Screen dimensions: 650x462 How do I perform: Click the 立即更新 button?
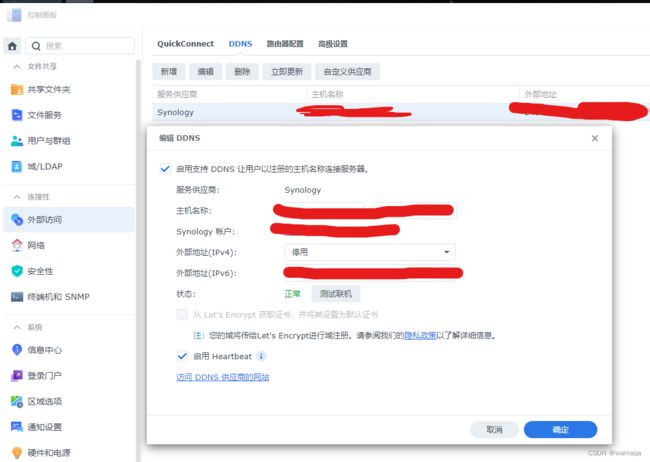coord(287,71)
